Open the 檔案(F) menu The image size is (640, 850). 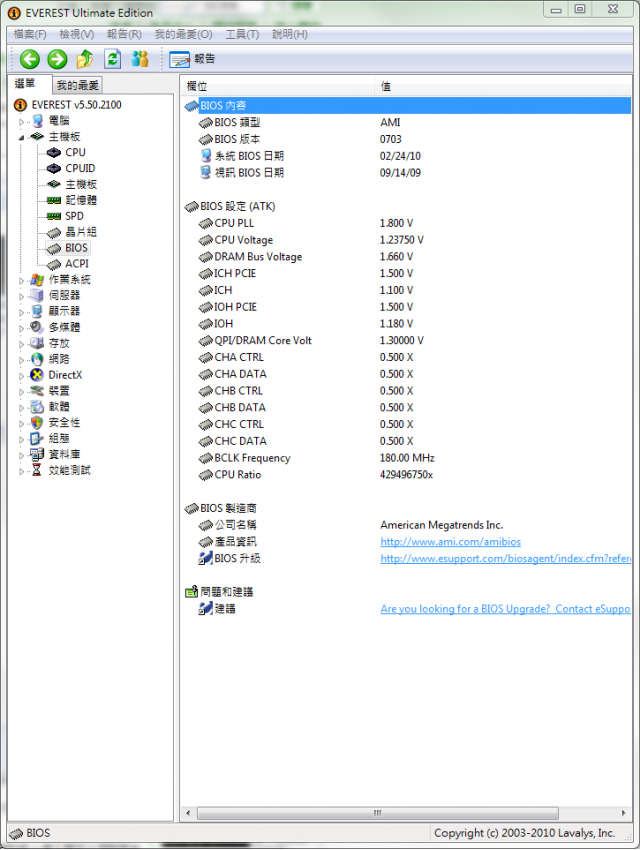[x=30, y=34]
